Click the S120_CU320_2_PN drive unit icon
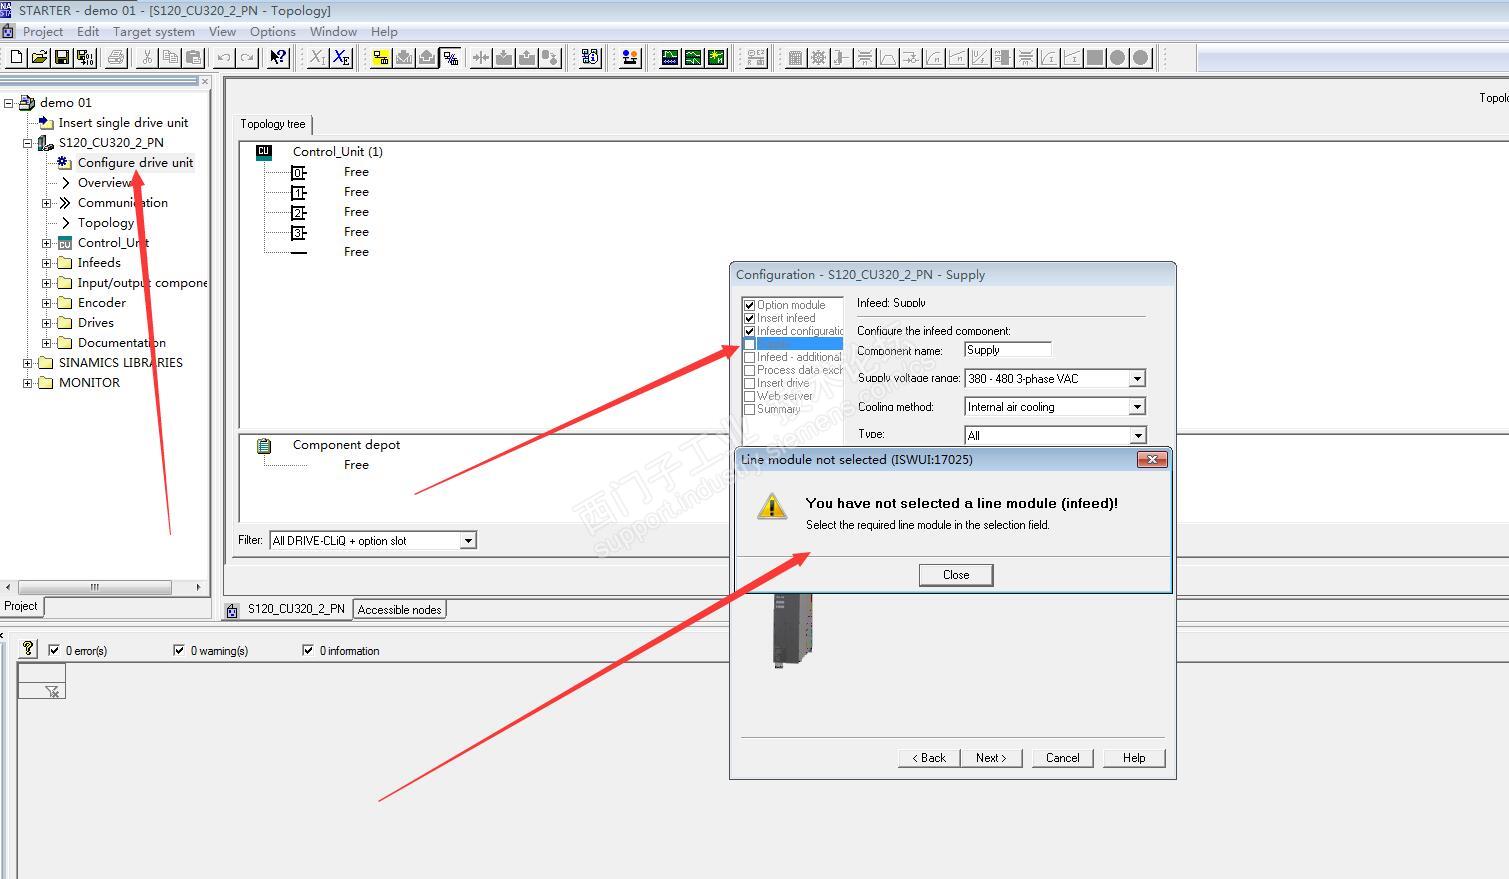The width and height of the screenshot is (1509, 879). (45, 143)
